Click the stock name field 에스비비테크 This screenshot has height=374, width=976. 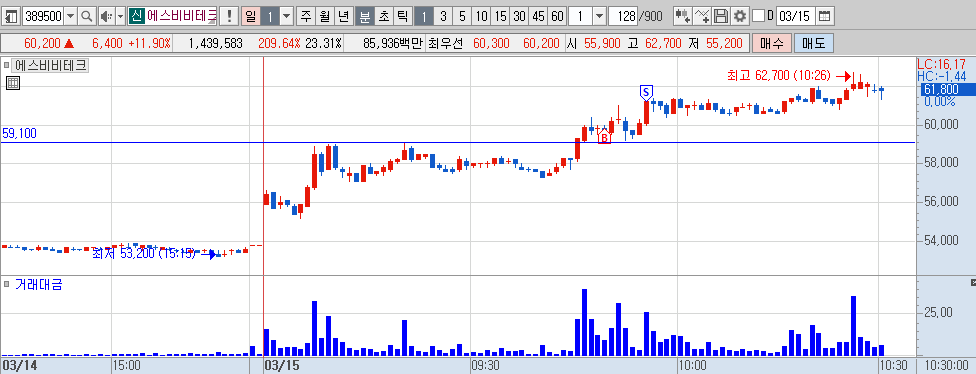[182, 16]
